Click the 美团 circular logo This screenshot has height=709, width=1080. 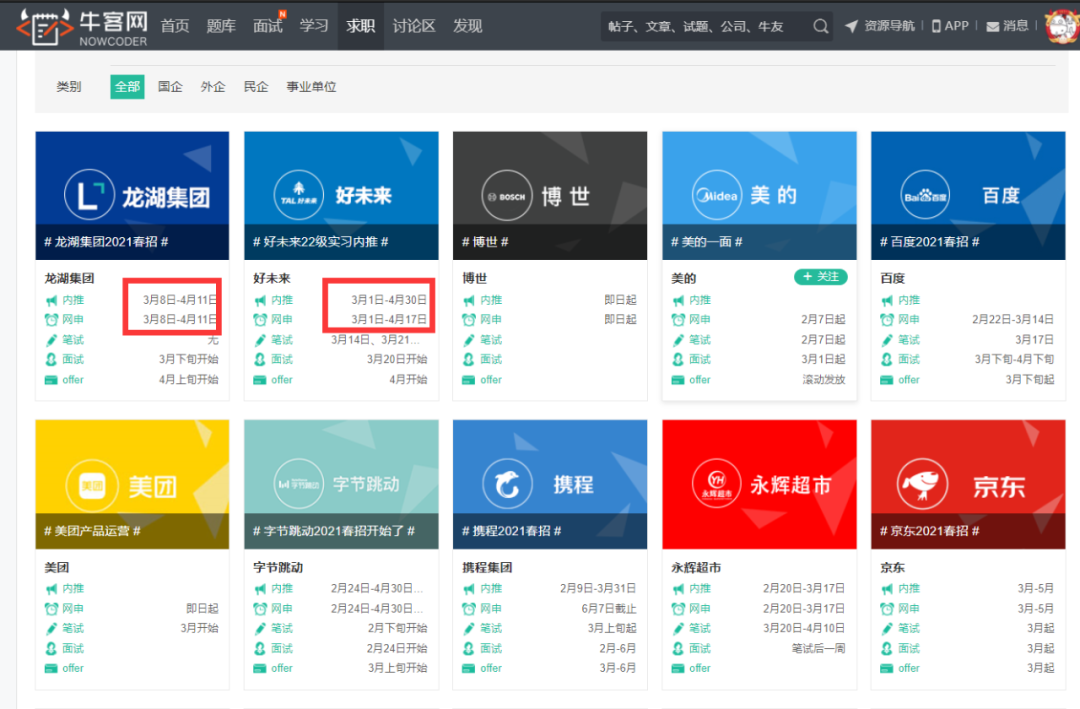click(92, 485)
